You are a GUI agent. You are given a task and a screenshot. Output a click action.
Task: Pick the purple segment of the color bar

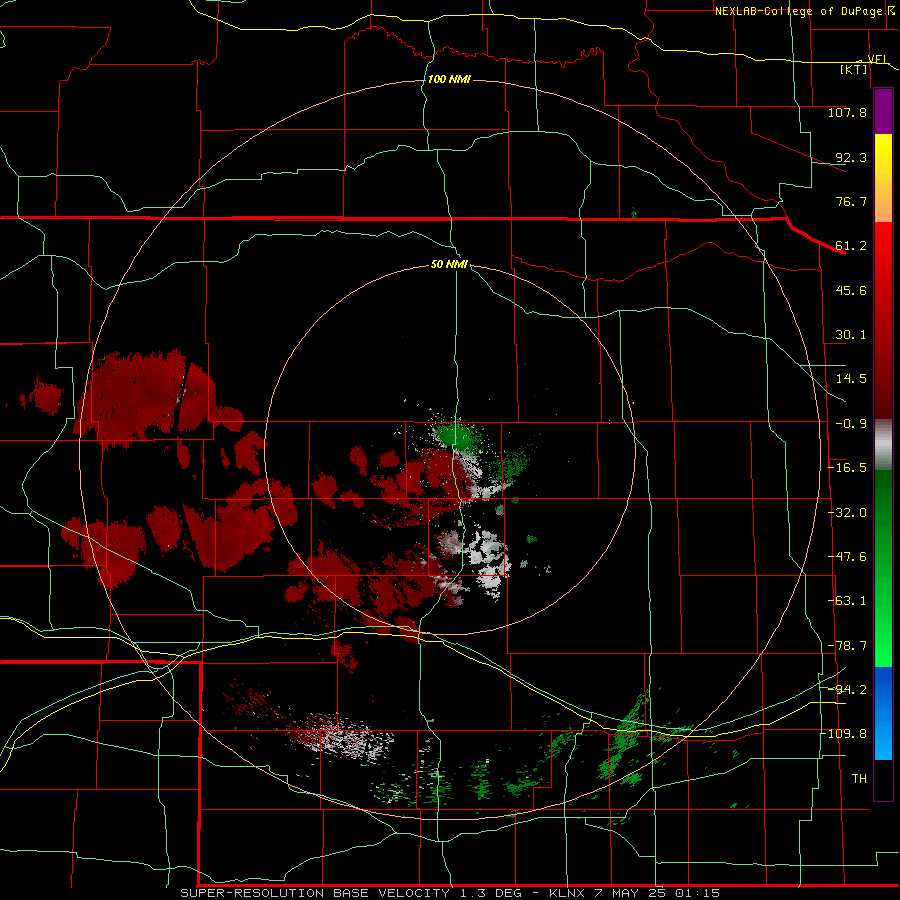[x=883, y=112]
